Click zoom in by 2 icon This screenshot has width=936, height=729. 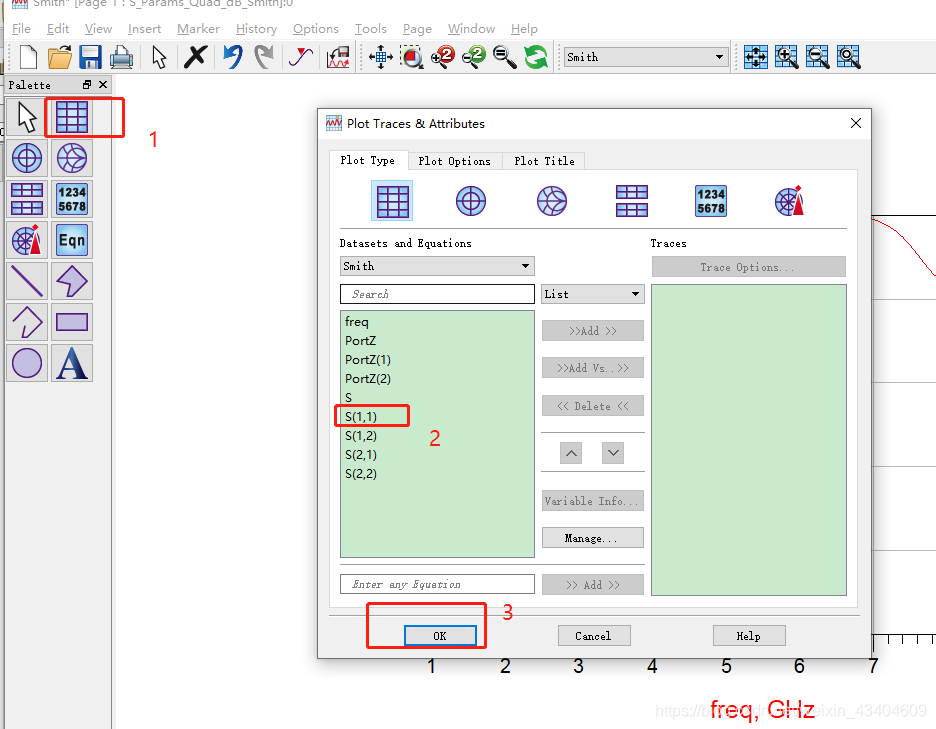click(443, 57)
